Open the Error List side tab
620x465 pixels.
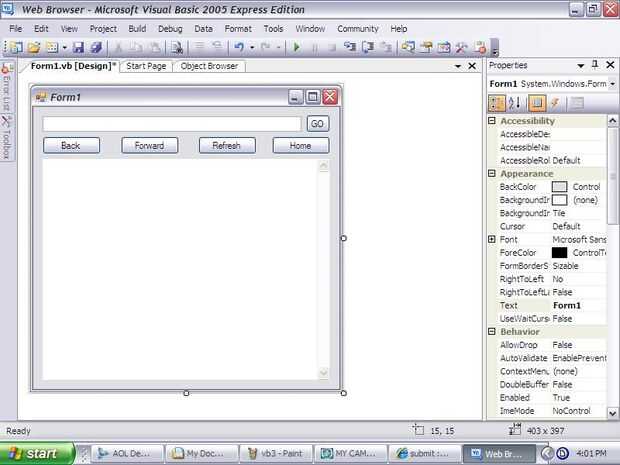6,87
